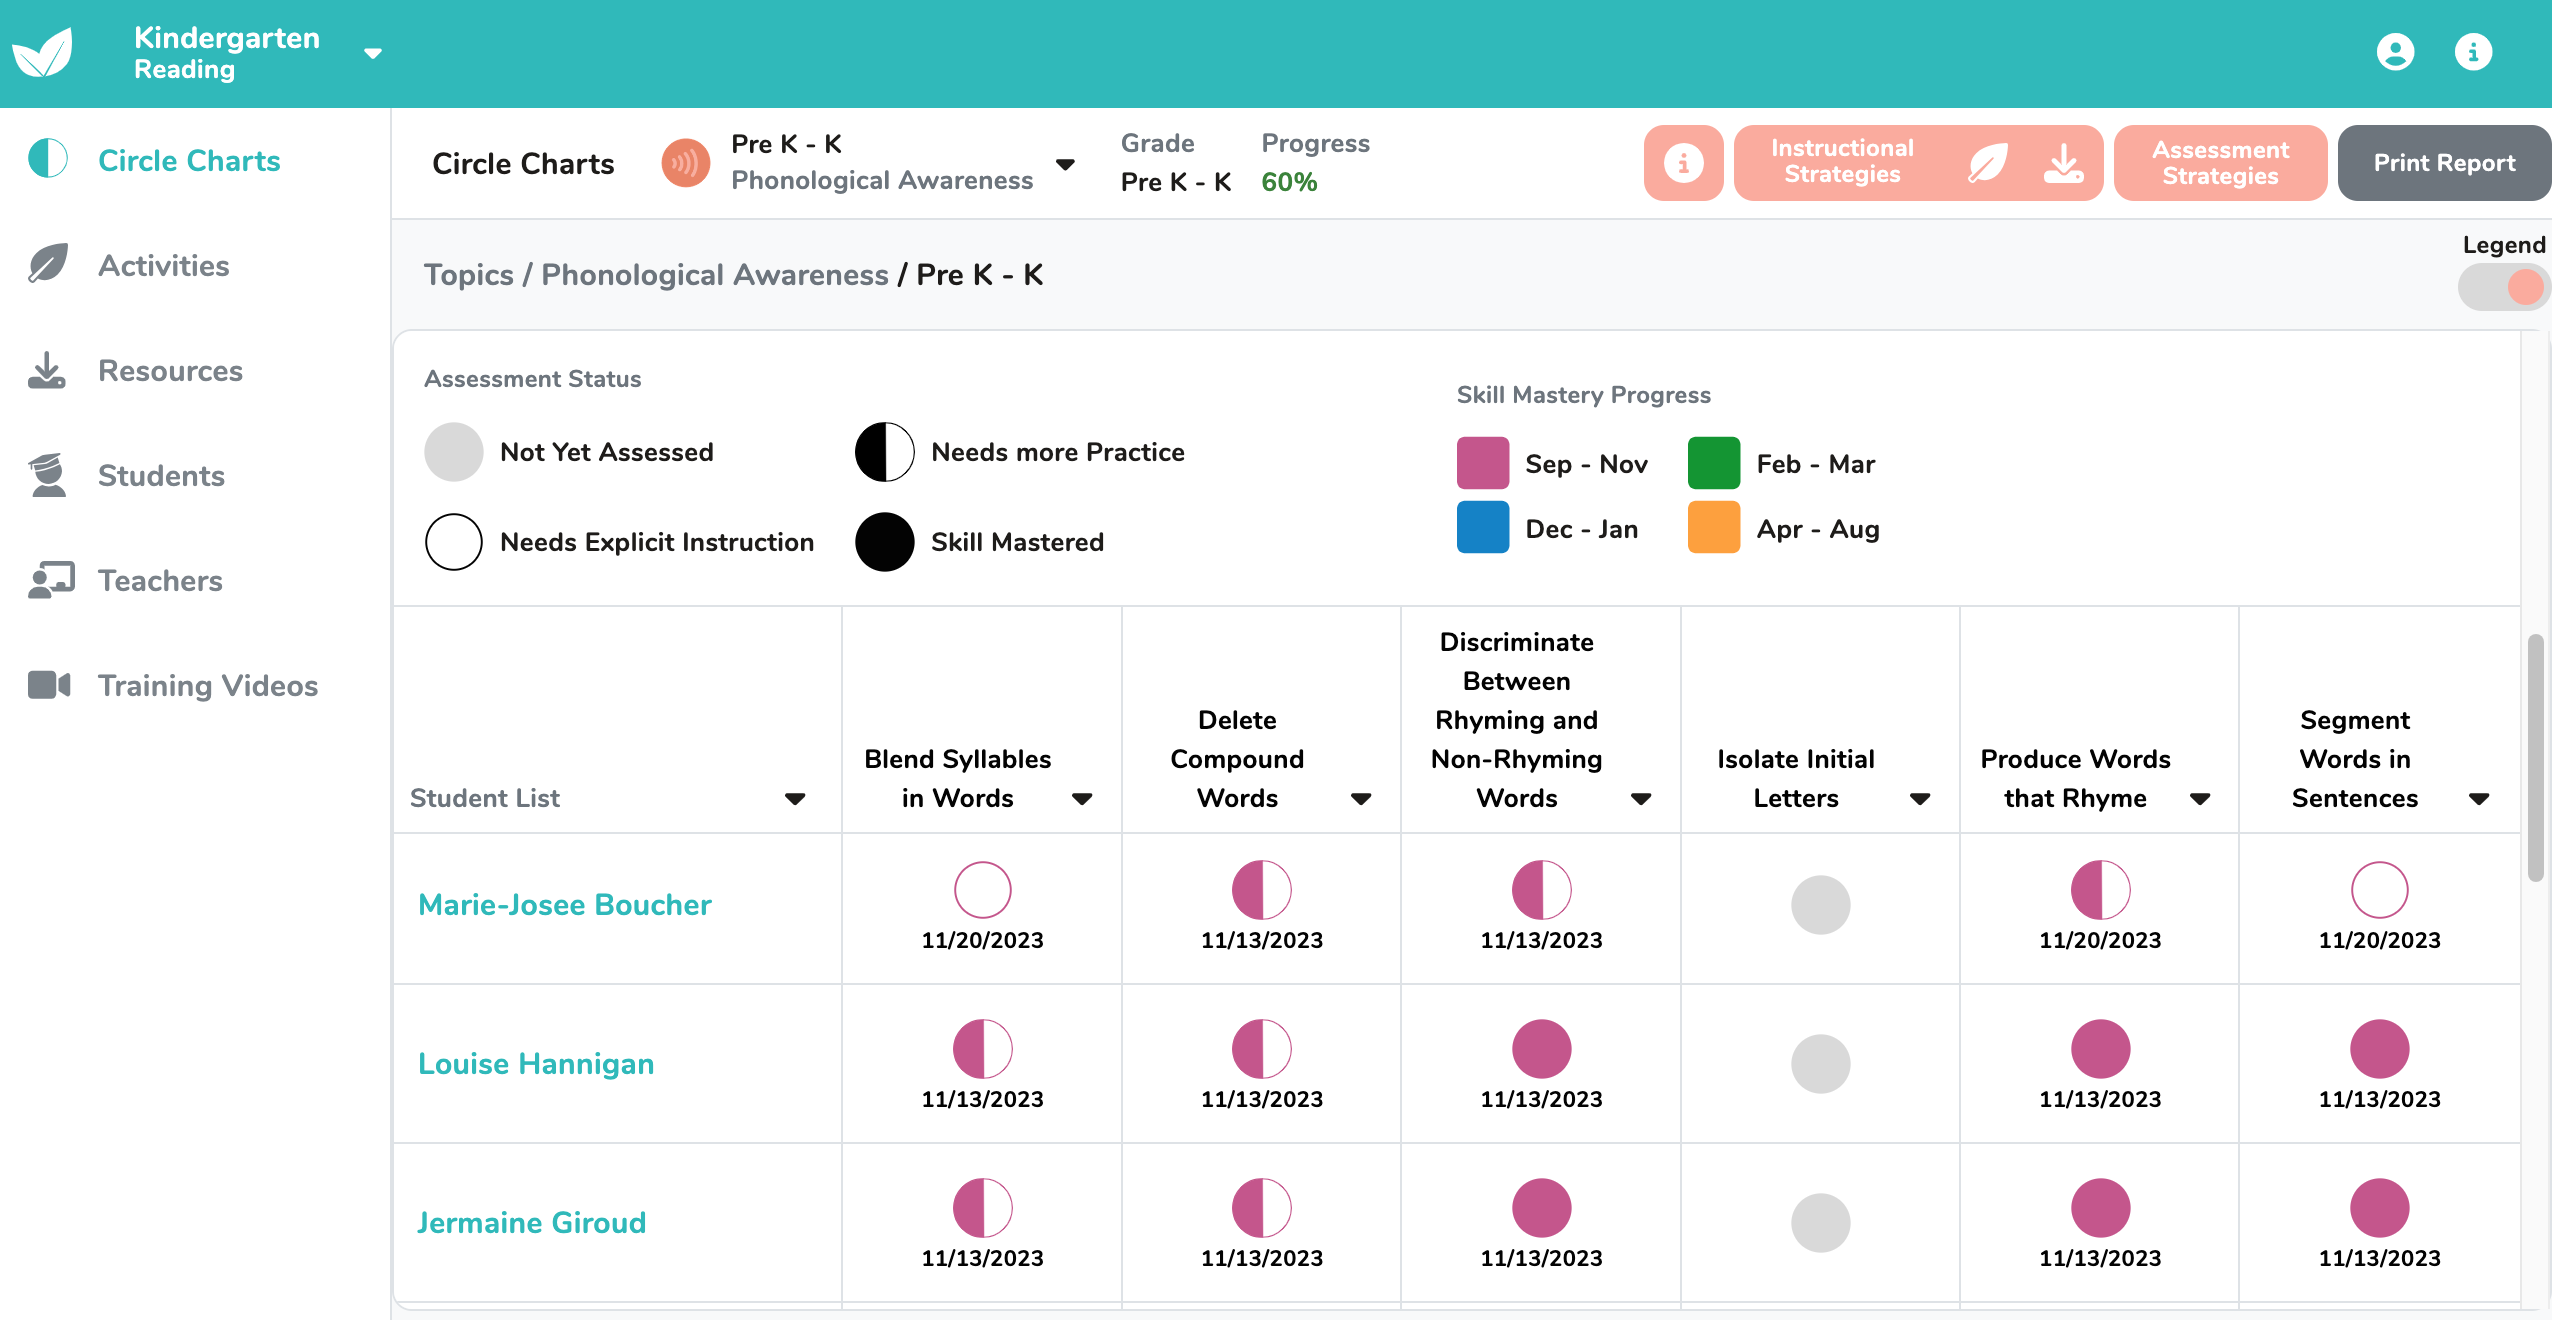The width and height of the screenshot is (2552, 1320).
Task: Click the Phonological Awareness sound-wave icon
Action: pyautogui.click(x=686, y=163)
